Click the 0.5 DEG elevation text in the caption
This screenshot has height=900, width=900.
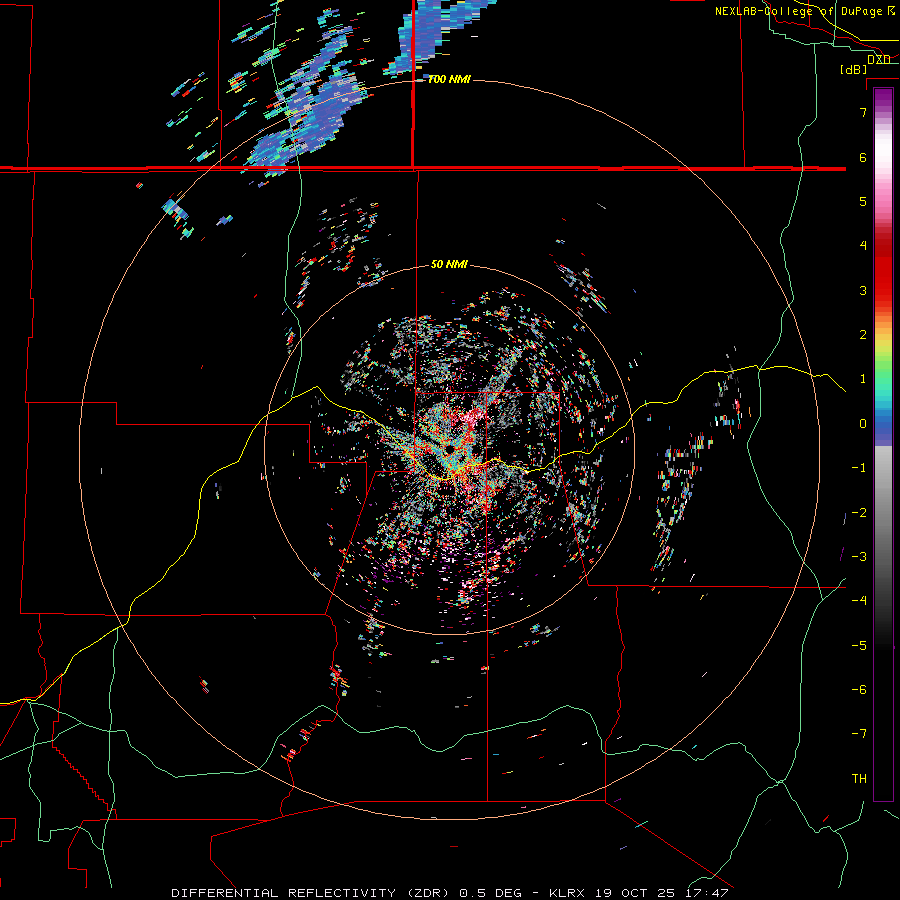pyautogui.click(x=491, y=893)
